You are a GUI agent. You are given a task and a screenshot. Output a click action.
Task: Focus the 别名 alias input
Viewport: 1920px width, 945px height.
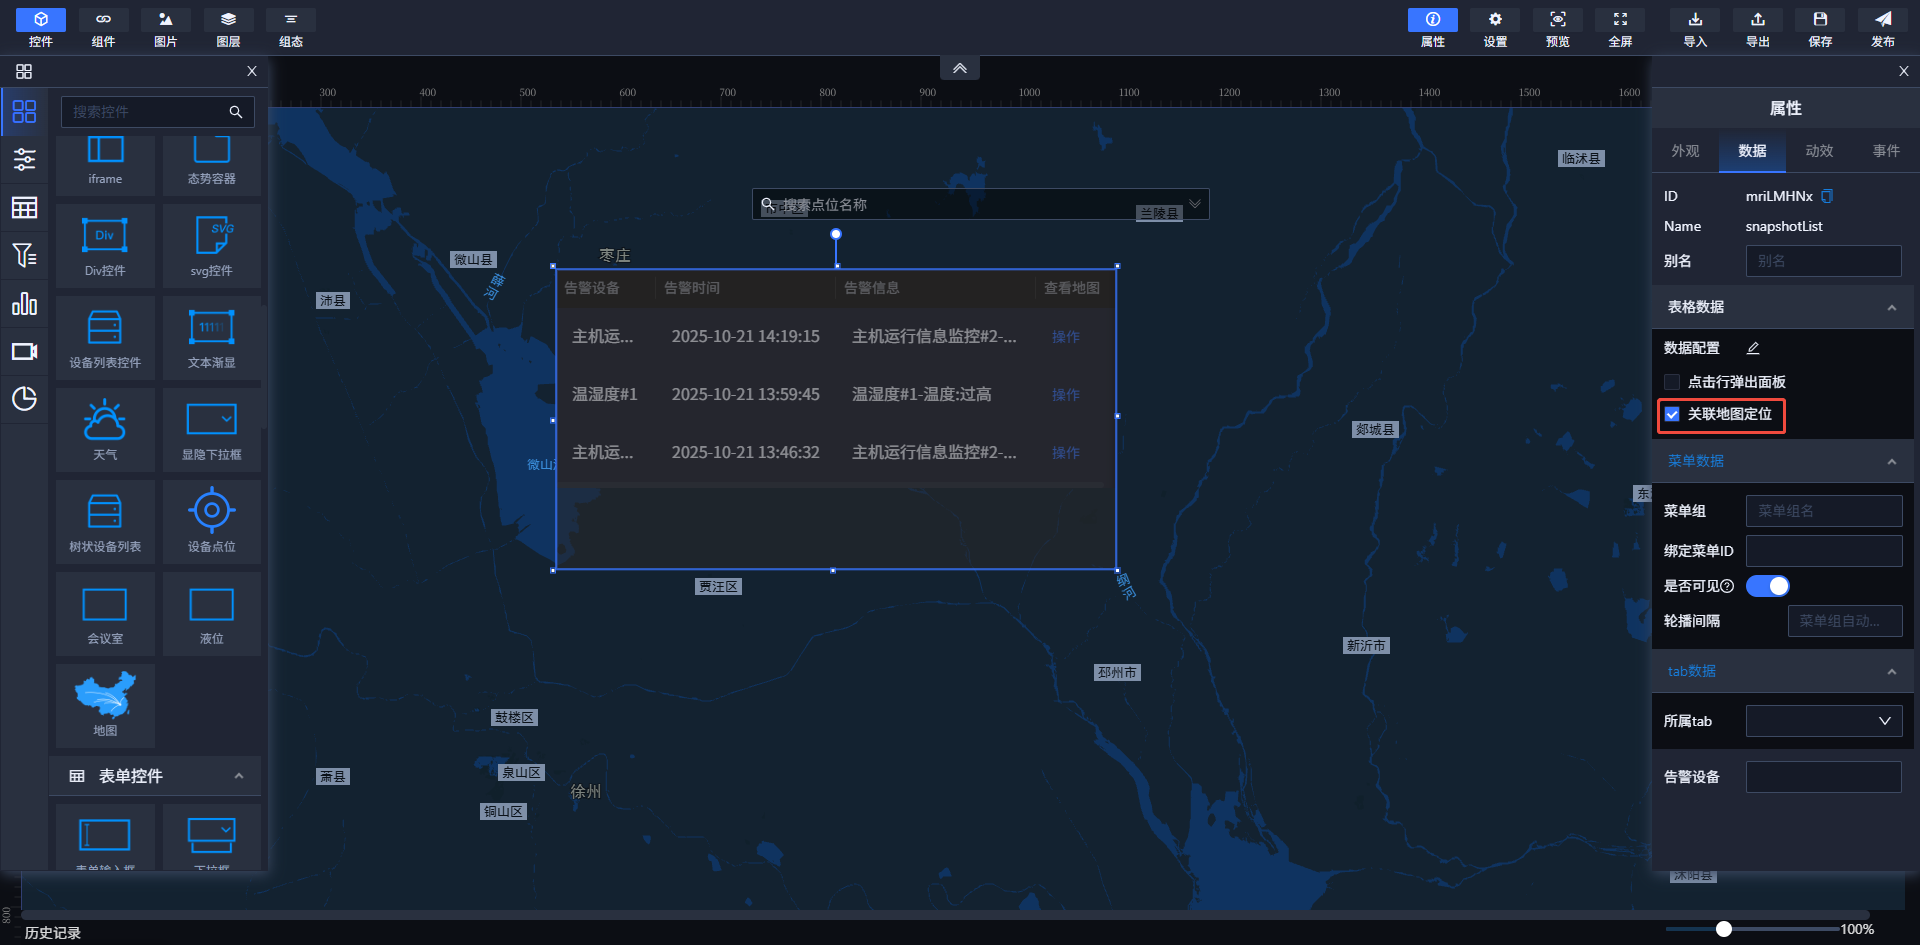point(1824,261)
